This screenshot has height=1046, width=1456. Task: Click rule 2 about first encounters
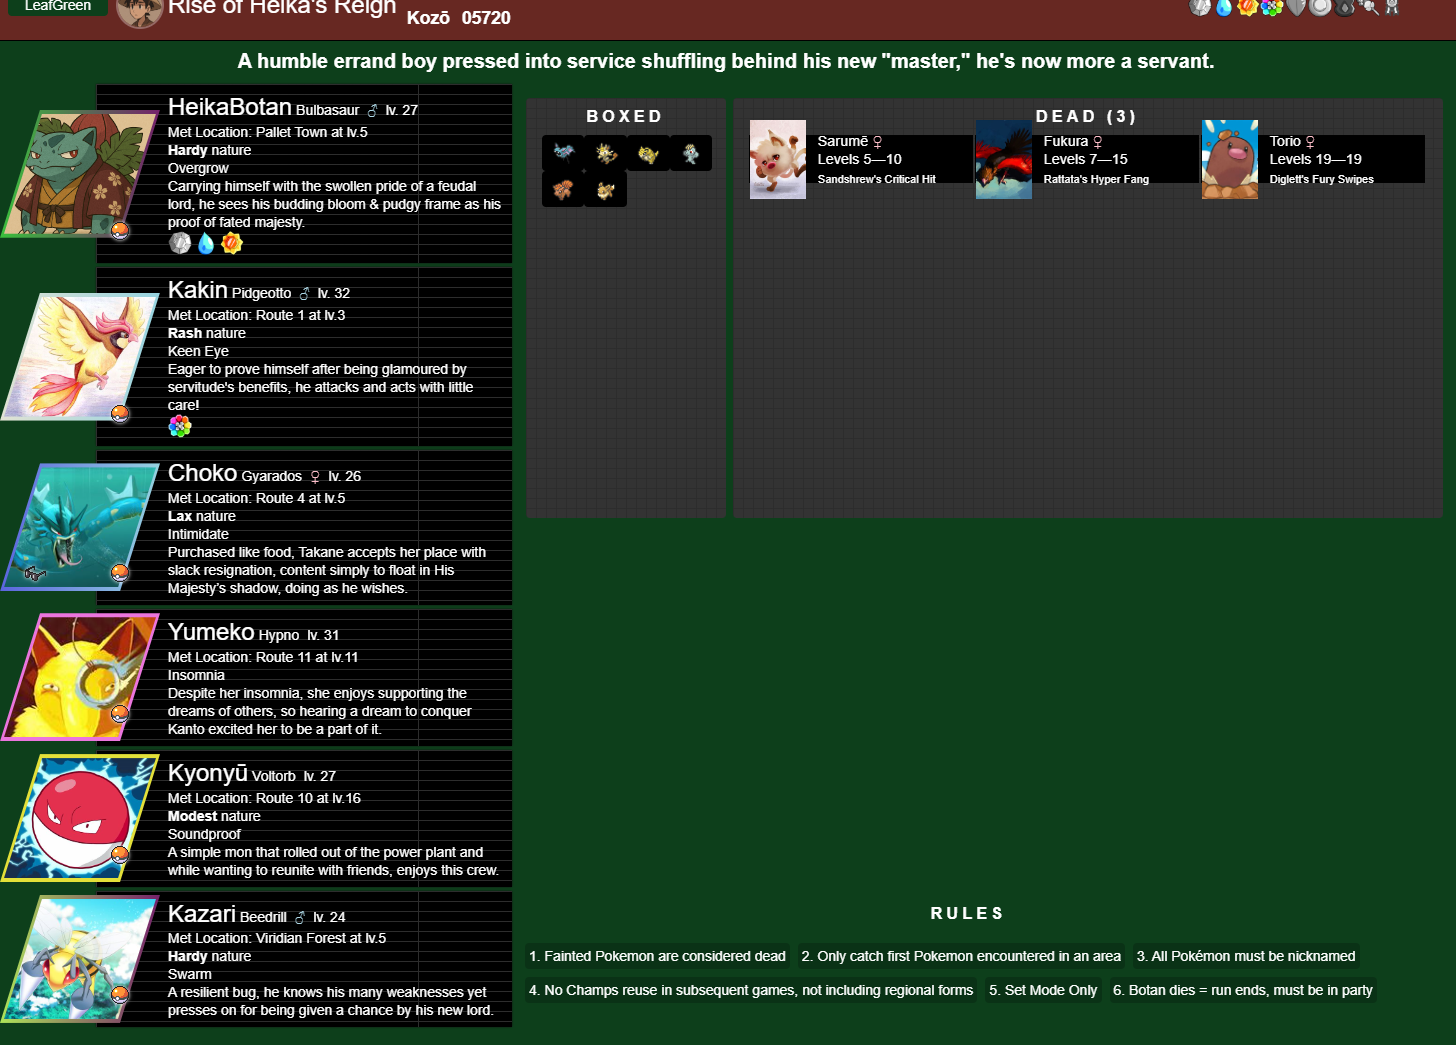pyautogui.click(x=961, y=956)
